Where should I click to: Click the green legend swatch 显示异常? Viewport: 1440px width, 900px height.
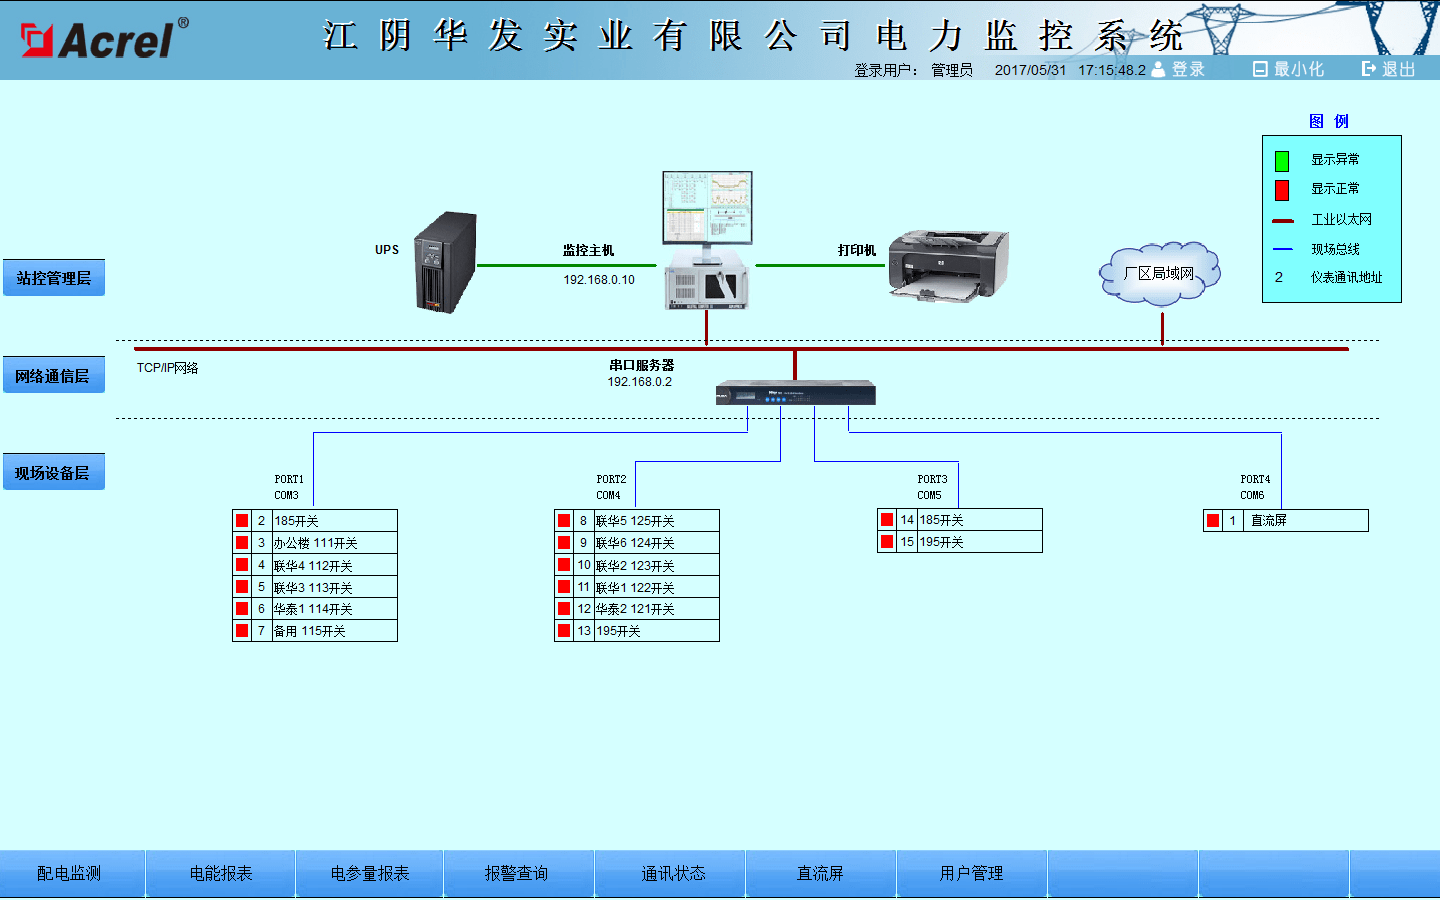[x=1282, y=161]
